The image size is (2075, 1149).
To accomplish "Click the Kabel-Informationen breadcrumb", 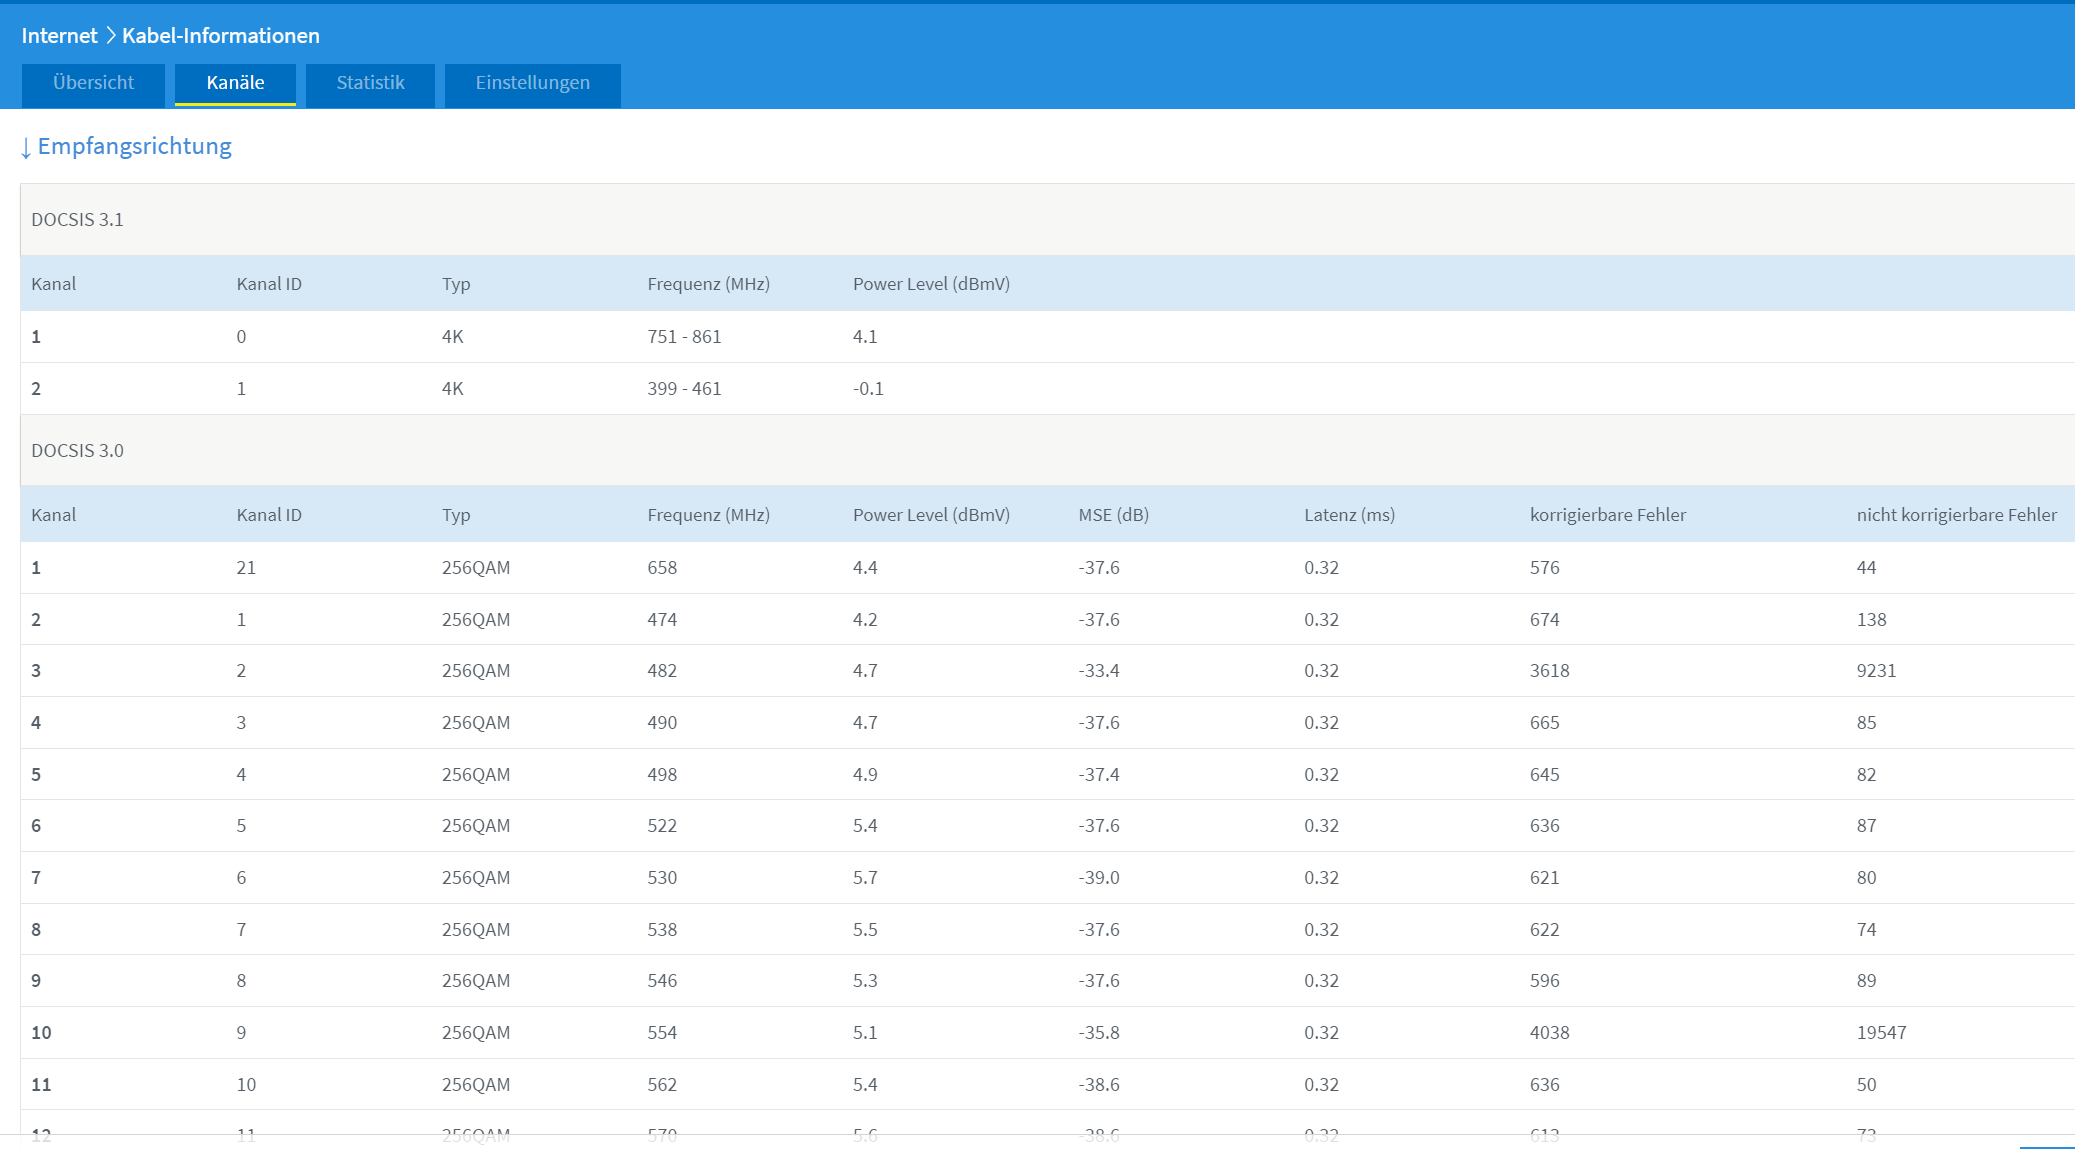I will (221, 36).
